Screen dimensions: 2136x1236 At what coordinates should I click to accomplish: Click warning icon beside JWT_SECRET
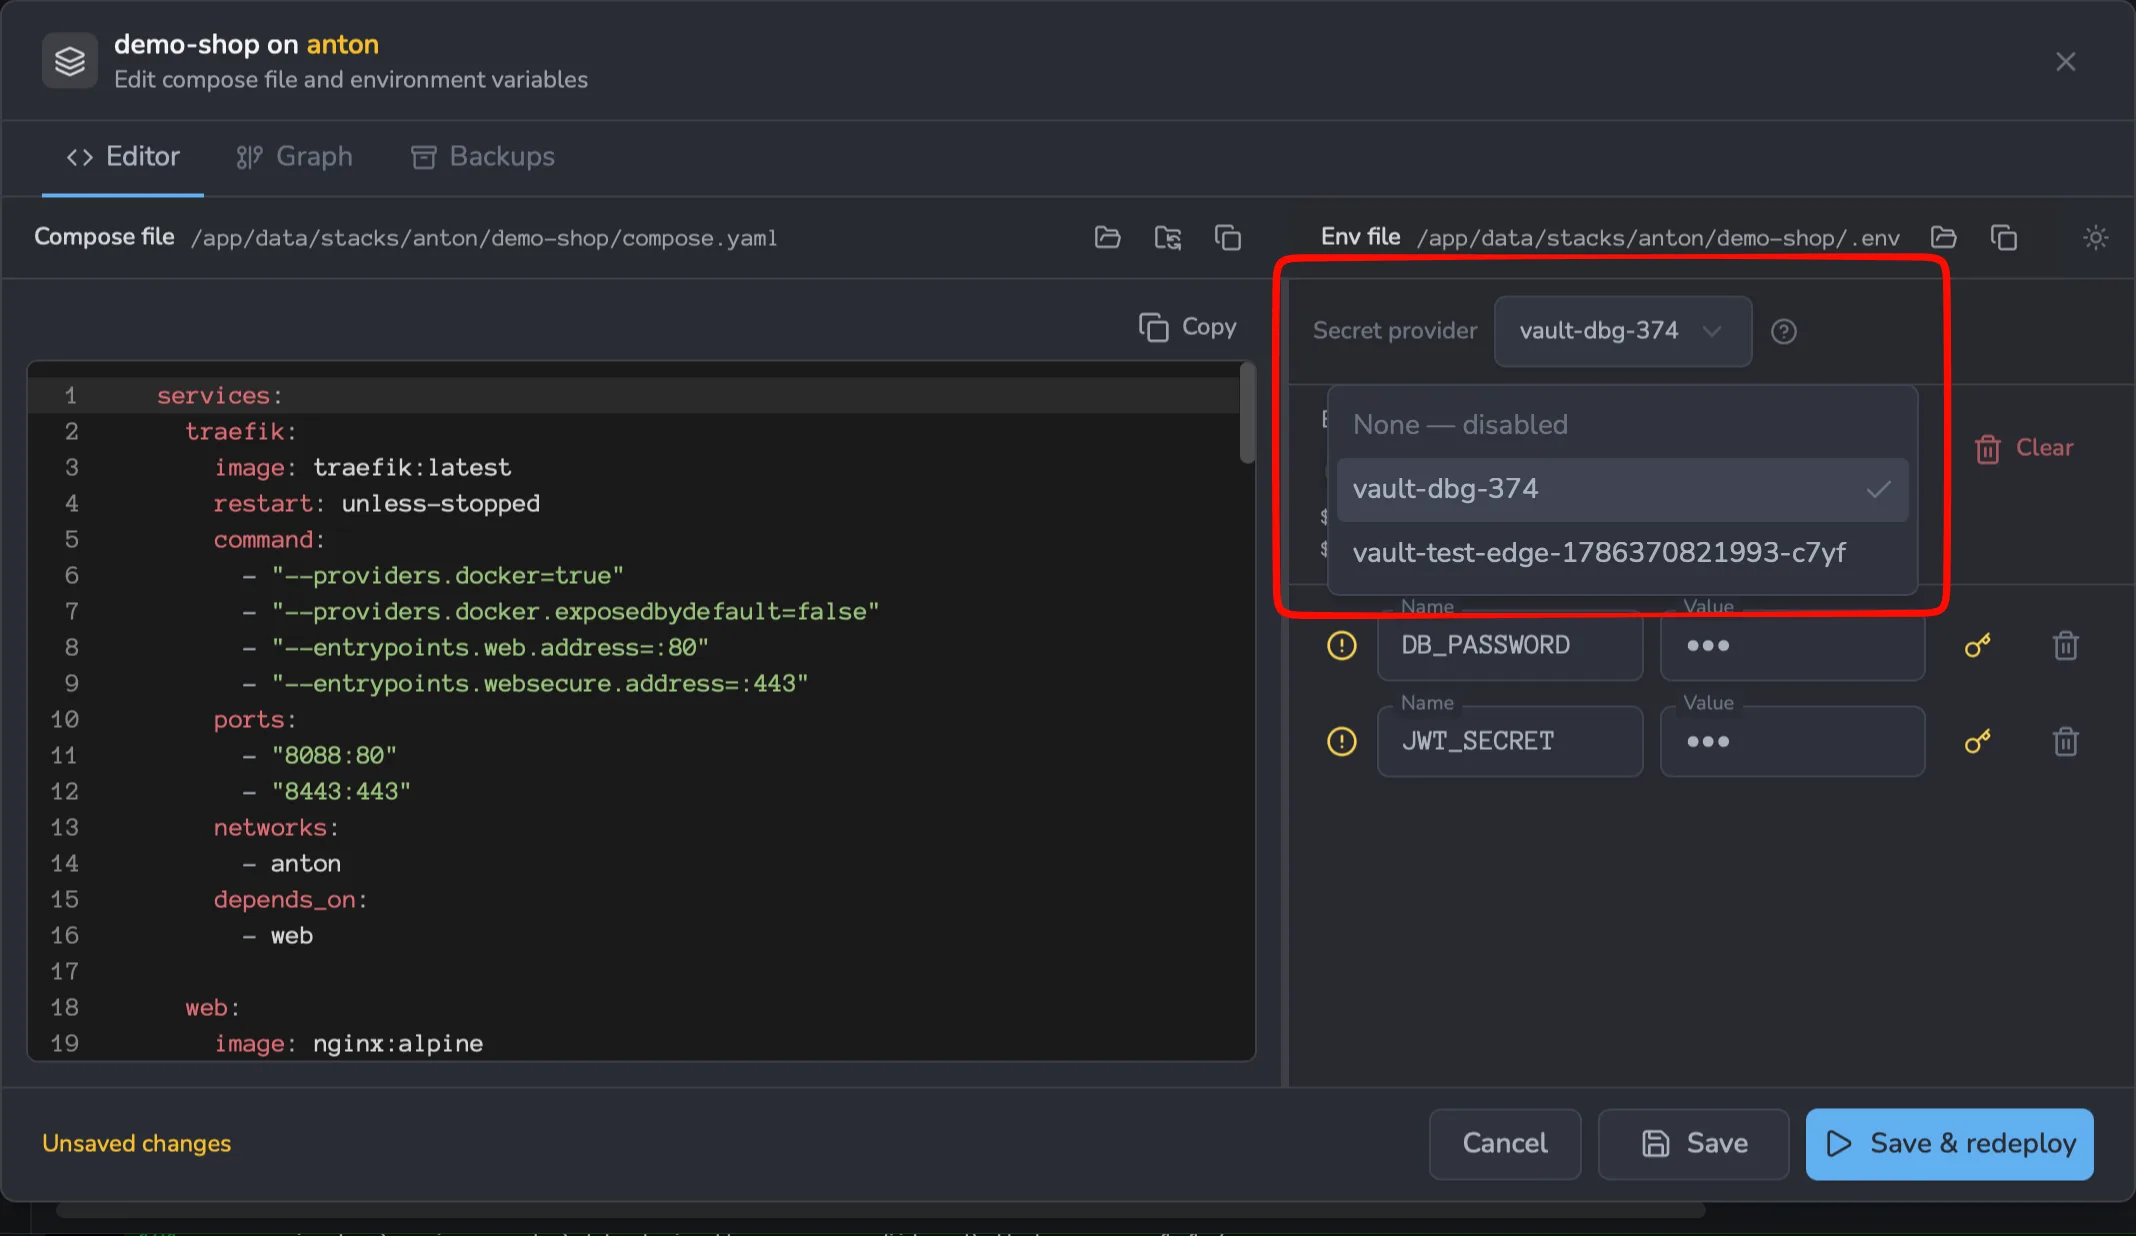[x=1341, y=742]
